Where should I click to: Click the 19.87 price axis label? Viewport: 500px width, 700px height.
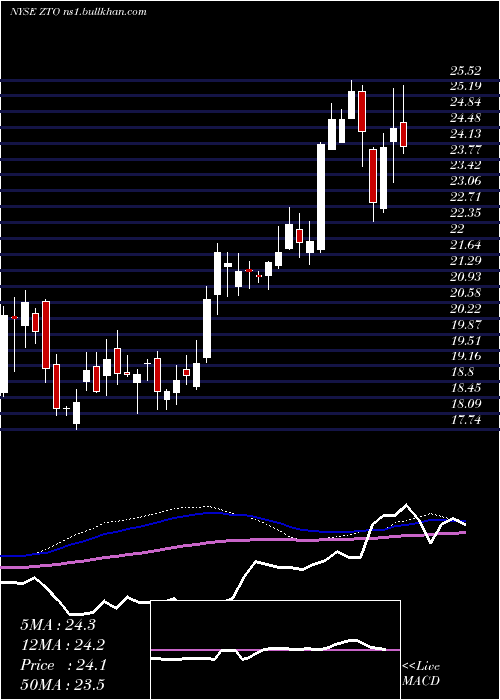click(x=466, y=325)
